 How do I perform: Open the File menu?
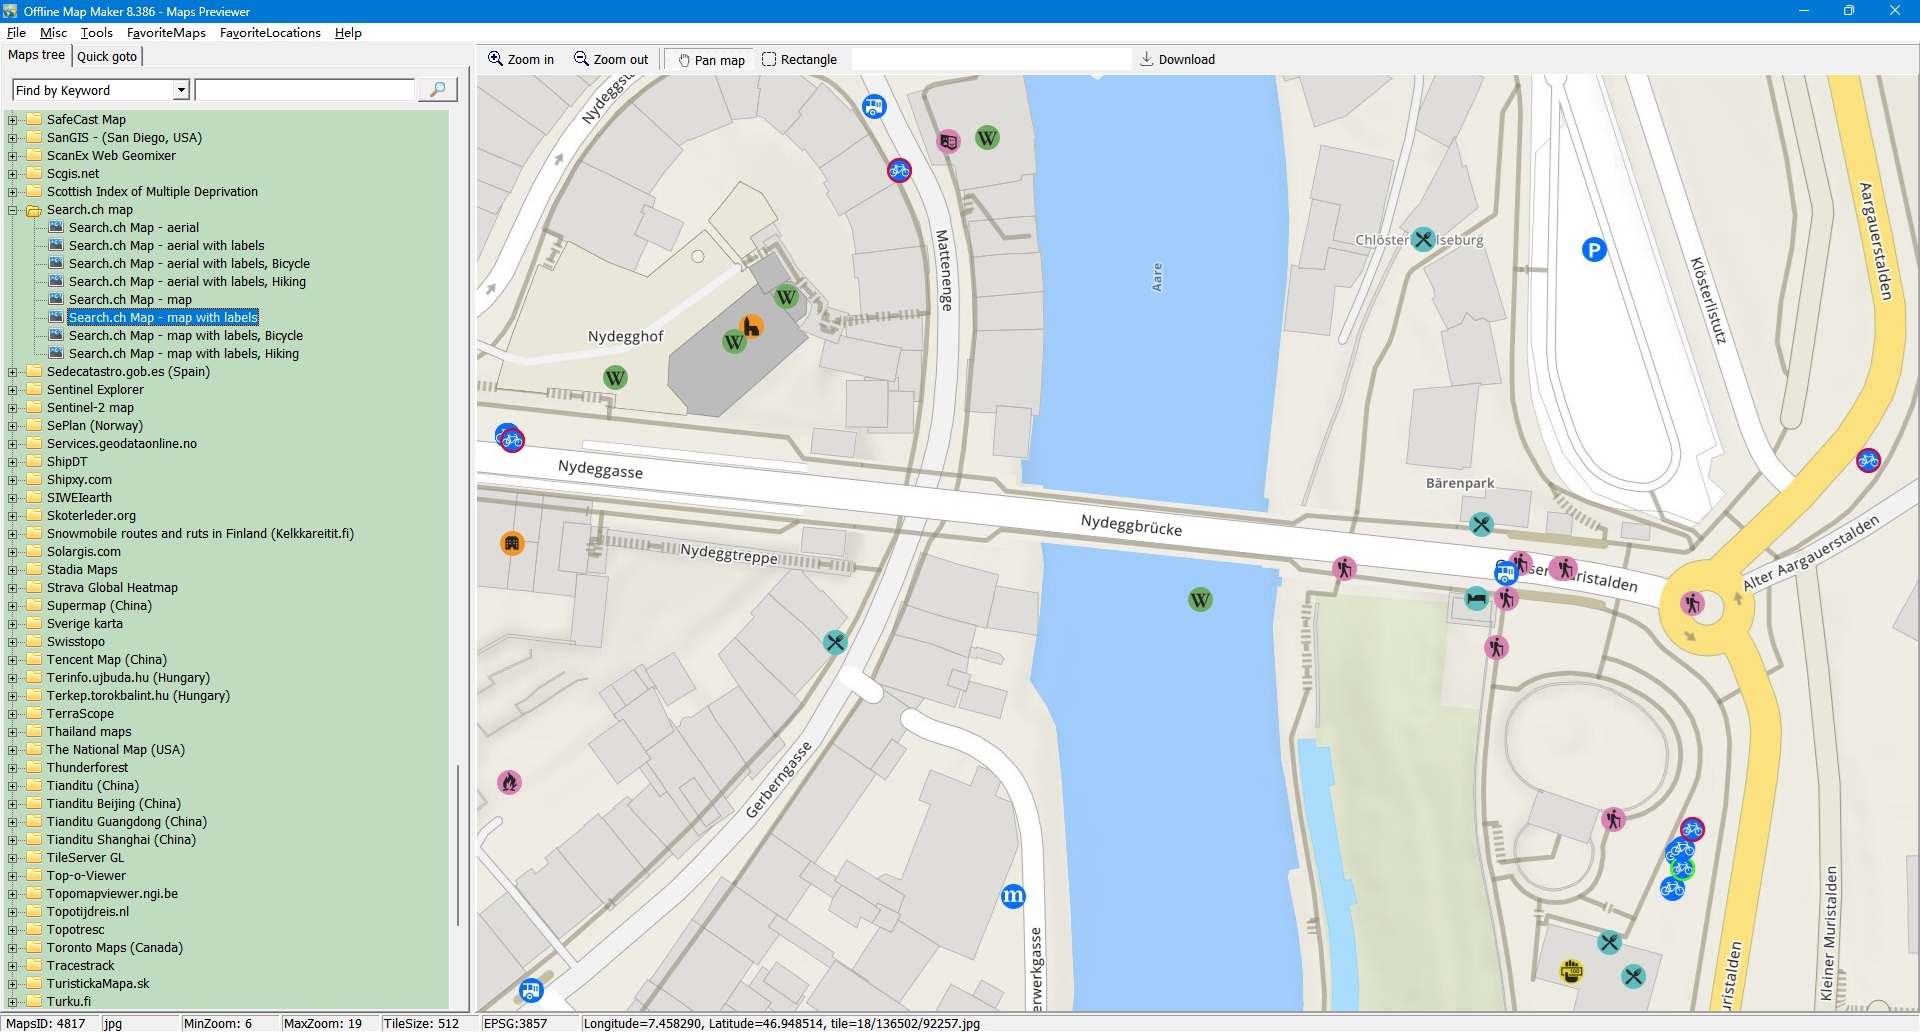pos(16,33)
